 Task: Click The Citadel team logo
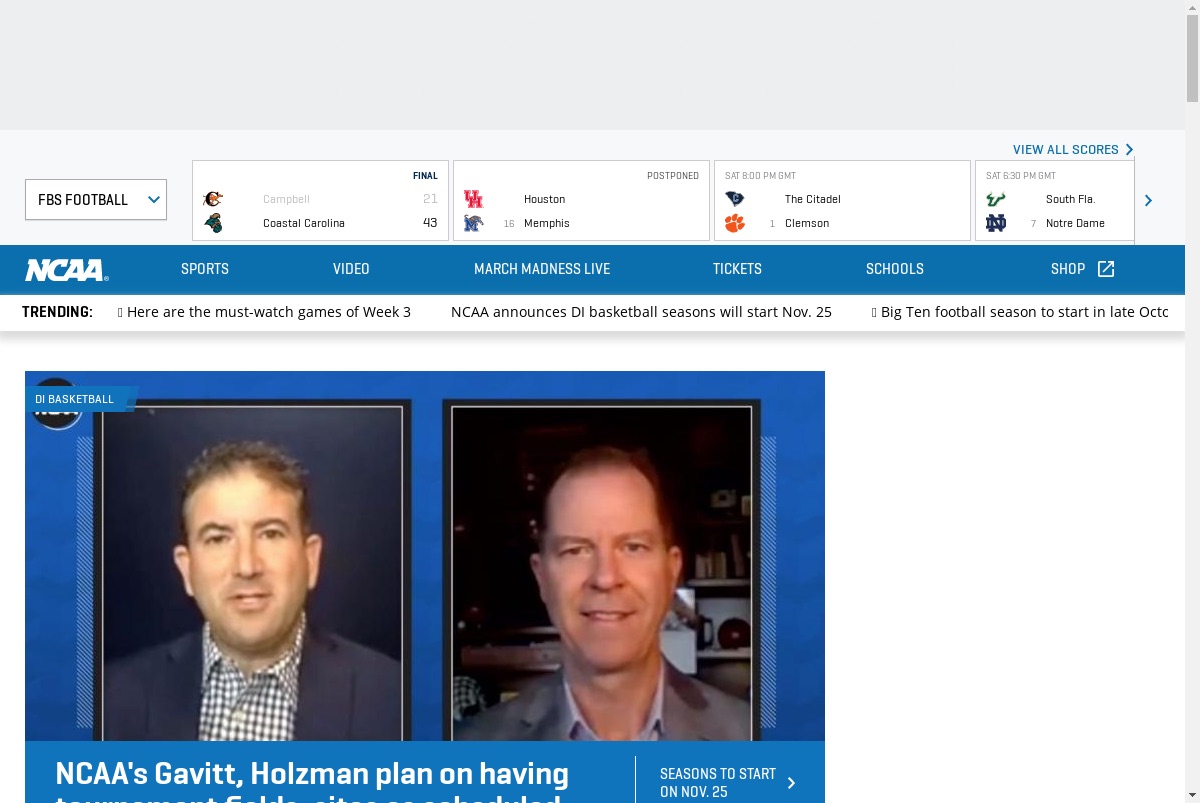coord(735,199)
